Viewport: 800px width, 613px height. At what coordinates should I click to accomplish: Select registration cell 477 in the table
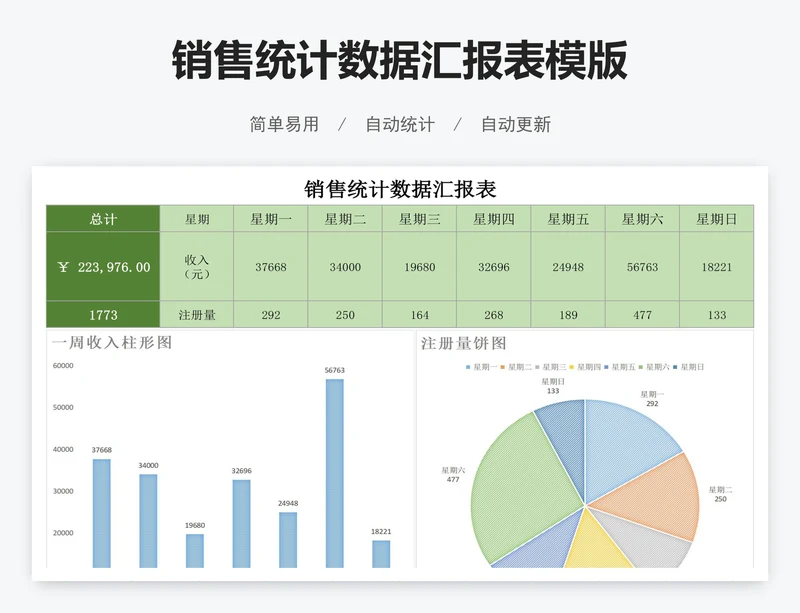pyautogui.click(x=642, y=314)
